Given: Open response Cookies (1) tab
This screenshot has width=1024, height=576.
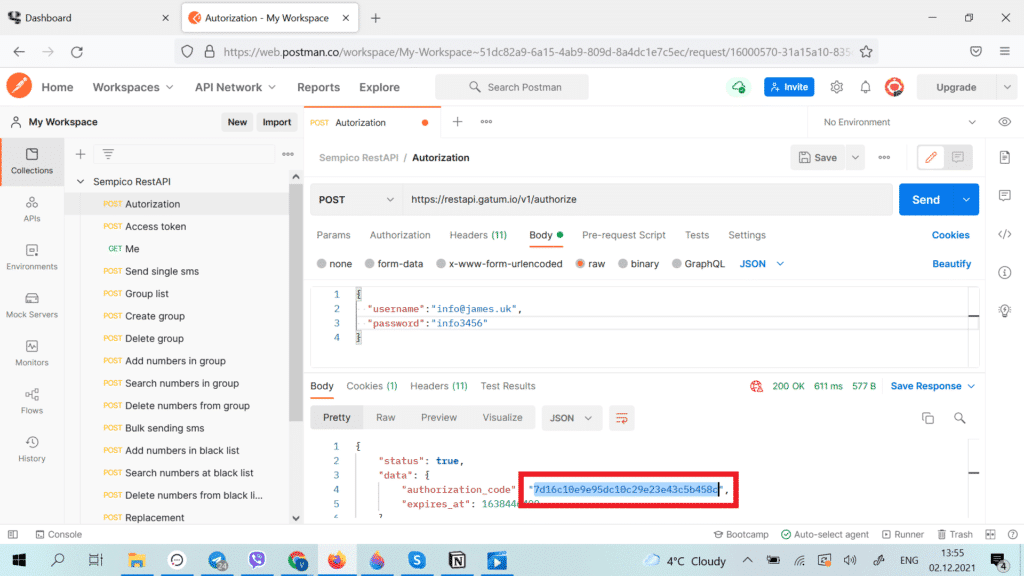Looking at the screenshot, I should pos(372,386).
